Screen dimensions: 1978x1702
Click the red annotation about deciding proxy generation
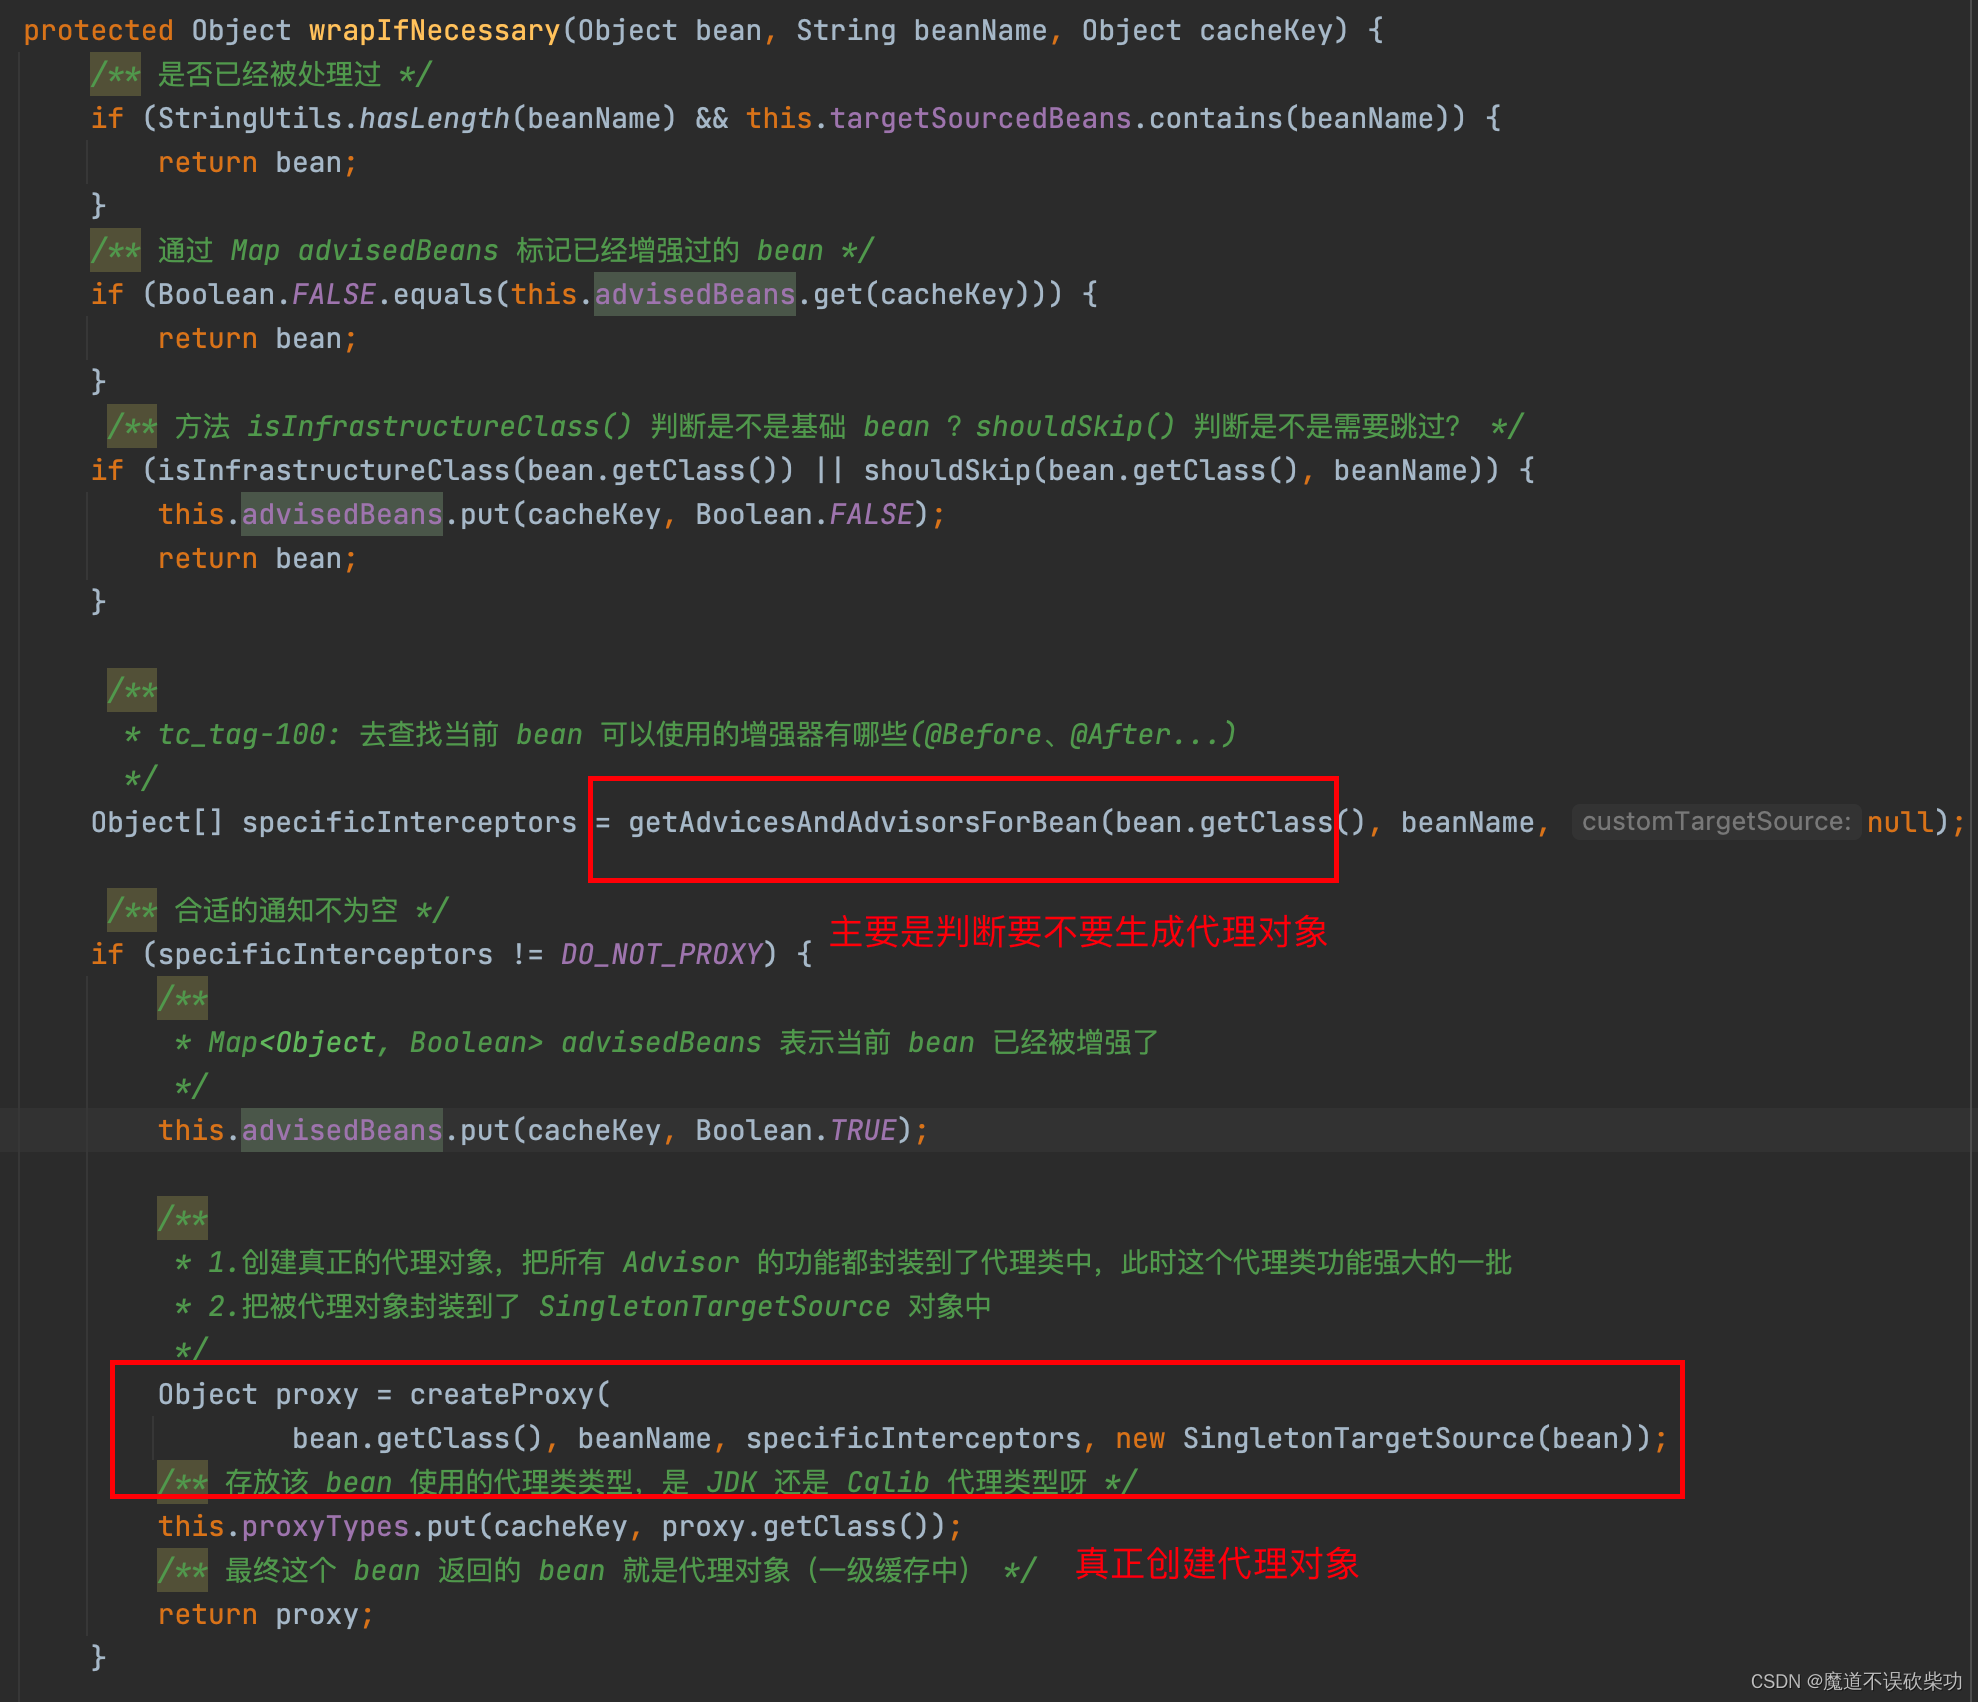(1078, 932)
